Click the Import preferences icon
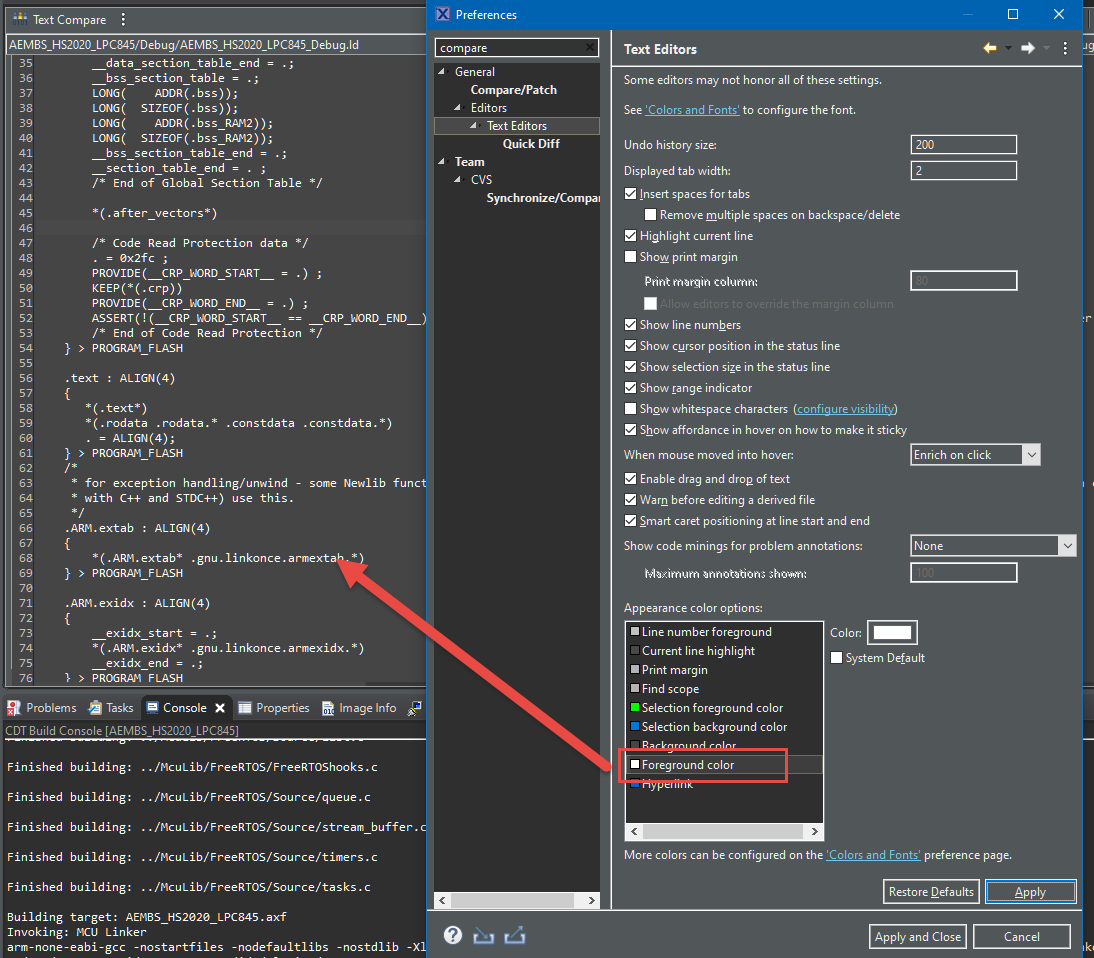Viewport: 1094px width, 958px height. coord(484,936)
